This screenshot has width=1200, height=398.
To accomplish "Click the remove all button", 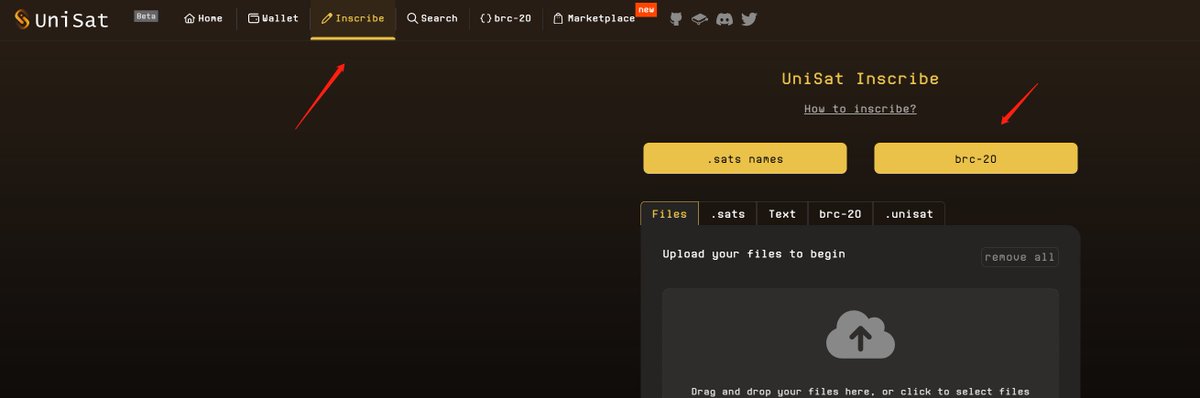I will 1019,257.
